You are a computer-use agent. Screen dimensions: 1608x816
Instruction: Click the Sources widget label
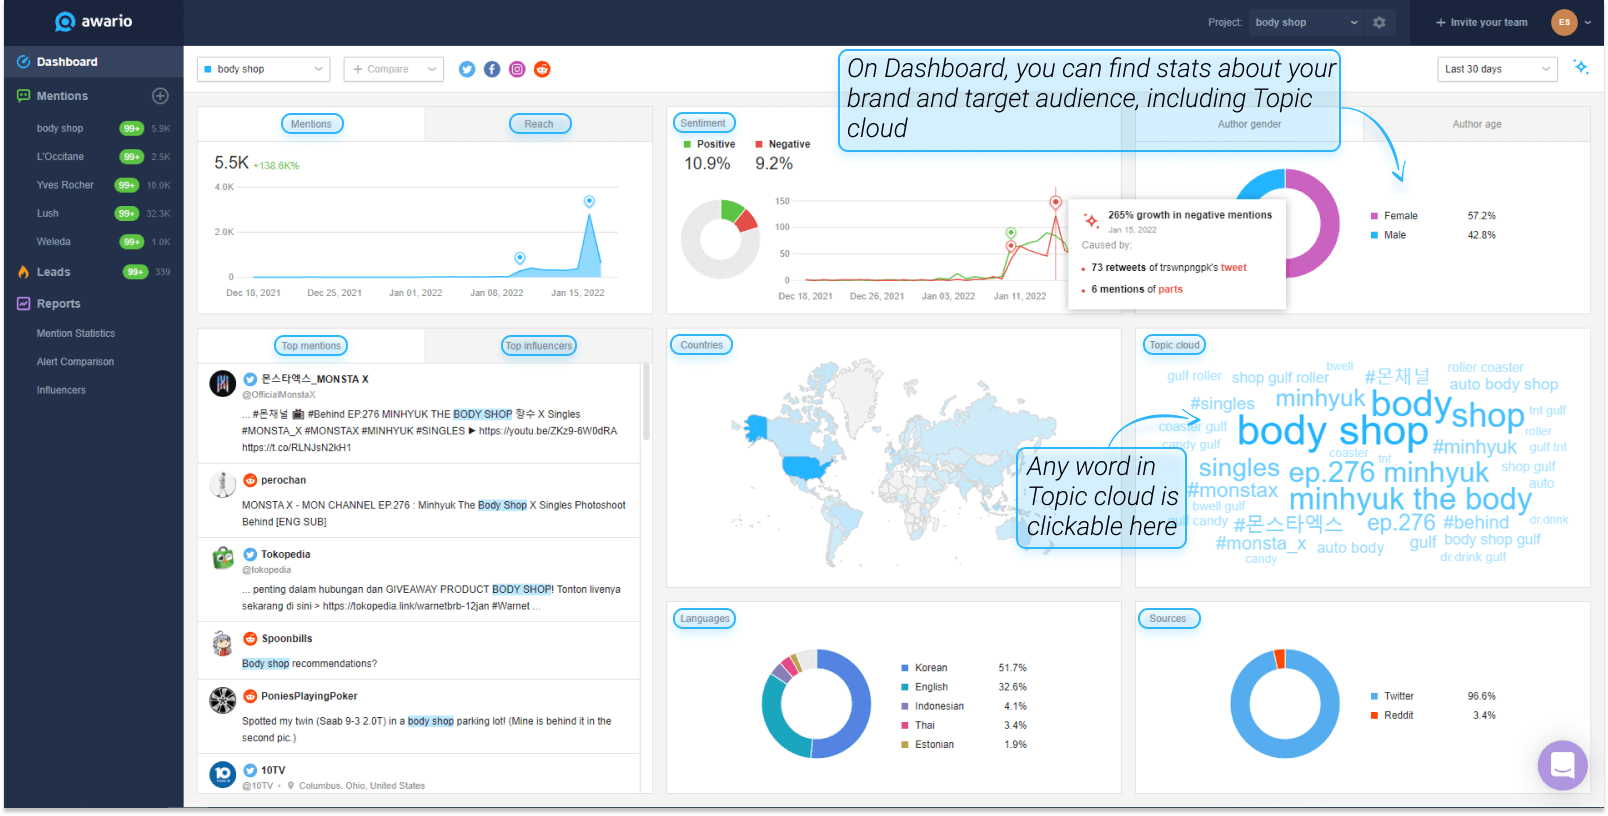tap(1168, 618)
